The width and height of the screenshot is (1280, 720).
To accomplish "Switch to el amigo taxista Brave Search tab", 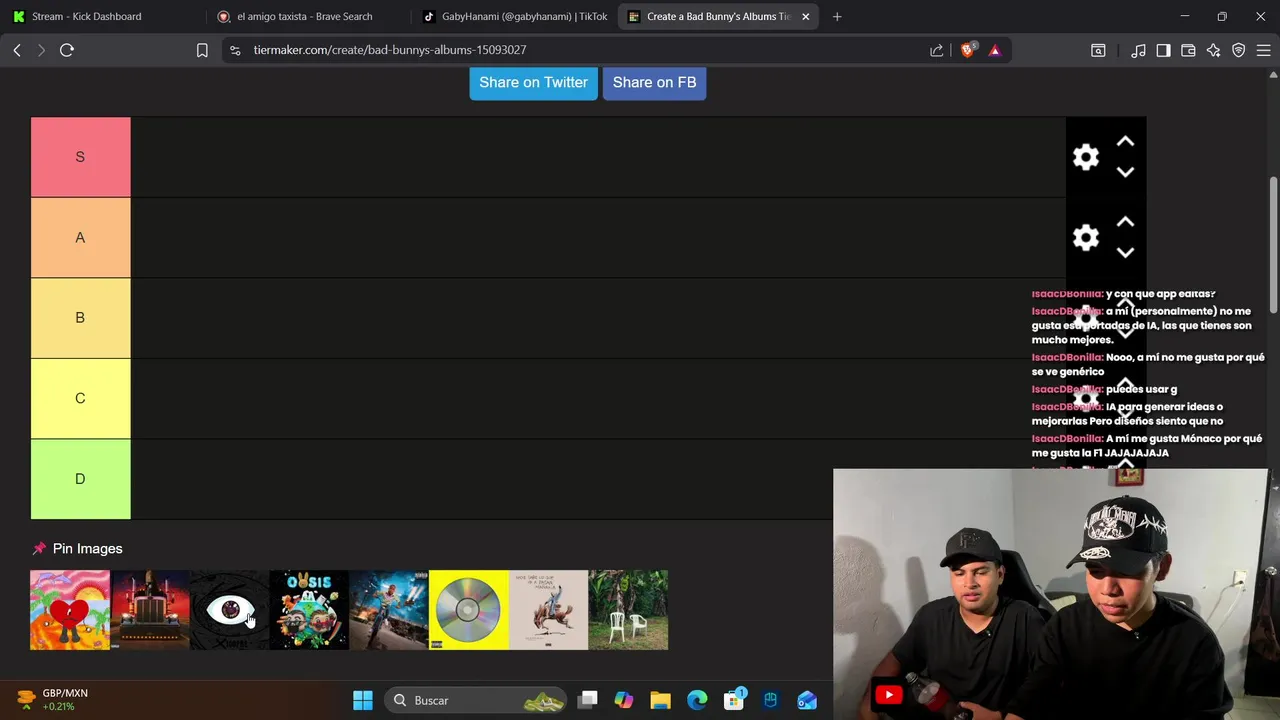I will (x=305, y=16).
